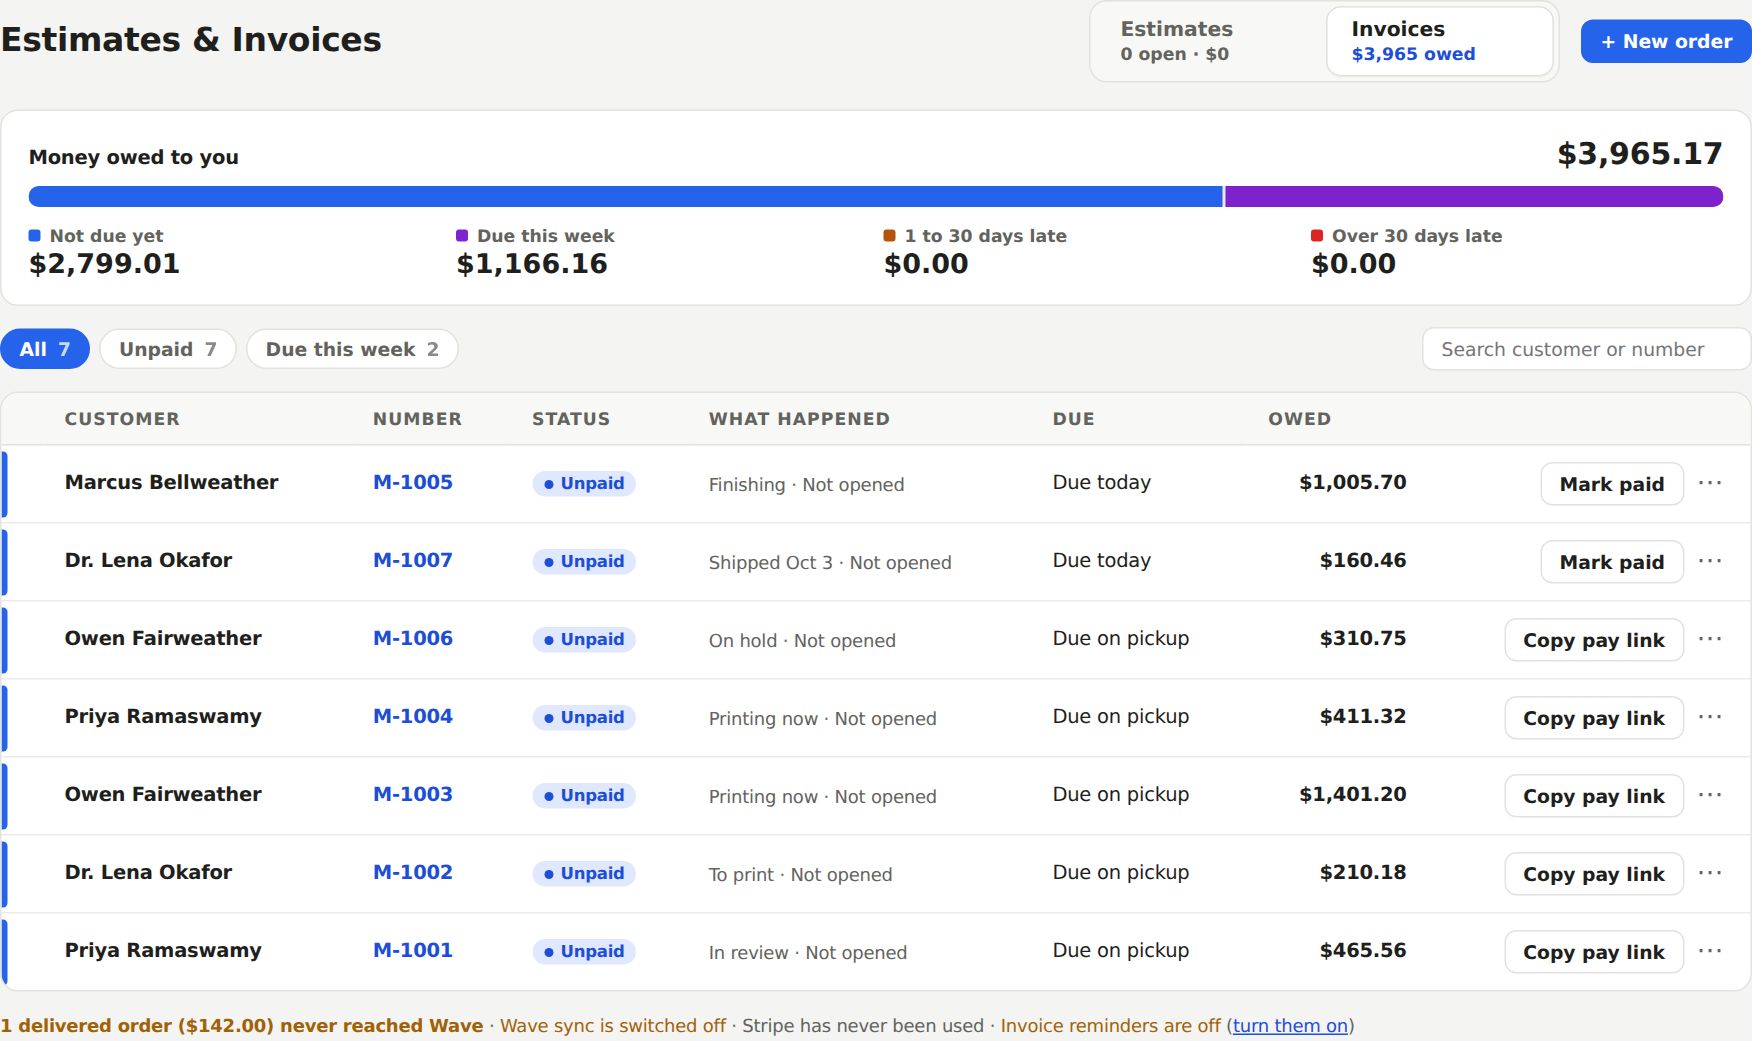Click '1 delivered order ($142.00) never reached Wave'
1752x1041 pixels.
click(x=242, y=1026)
